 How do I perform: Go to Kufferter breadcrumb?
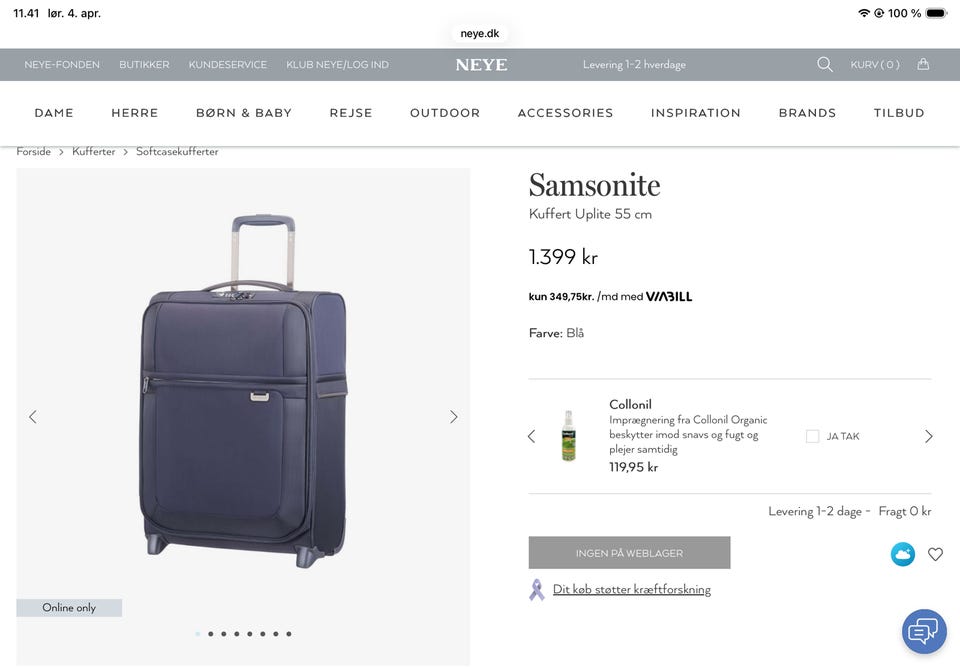tap(93, 152)
